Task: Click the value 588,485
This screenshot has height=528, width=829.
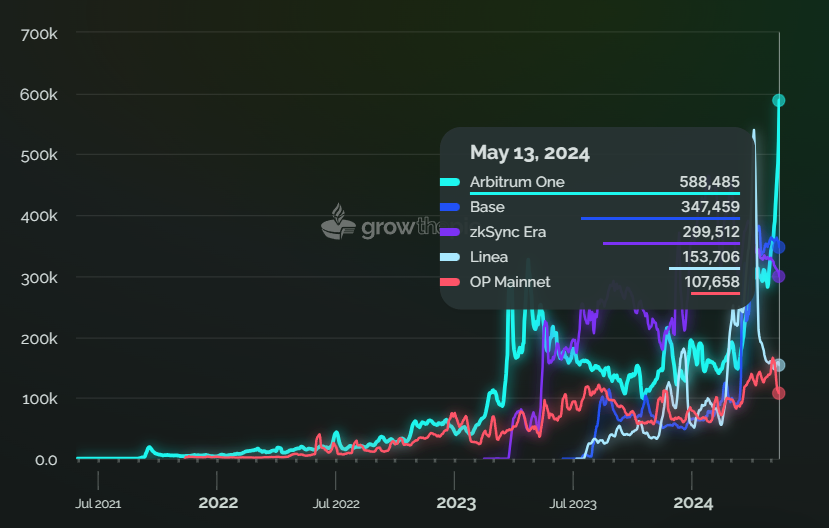Action: point(710,182)
